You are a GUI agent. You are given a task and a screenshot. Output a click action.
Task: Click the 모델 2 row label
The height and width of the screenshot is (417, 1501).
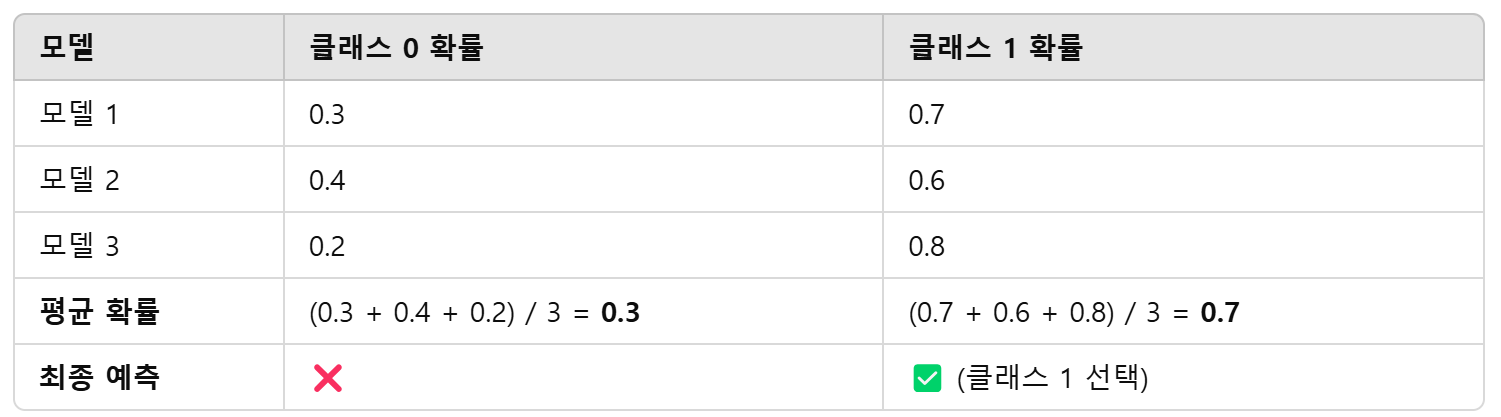point(80,180)
